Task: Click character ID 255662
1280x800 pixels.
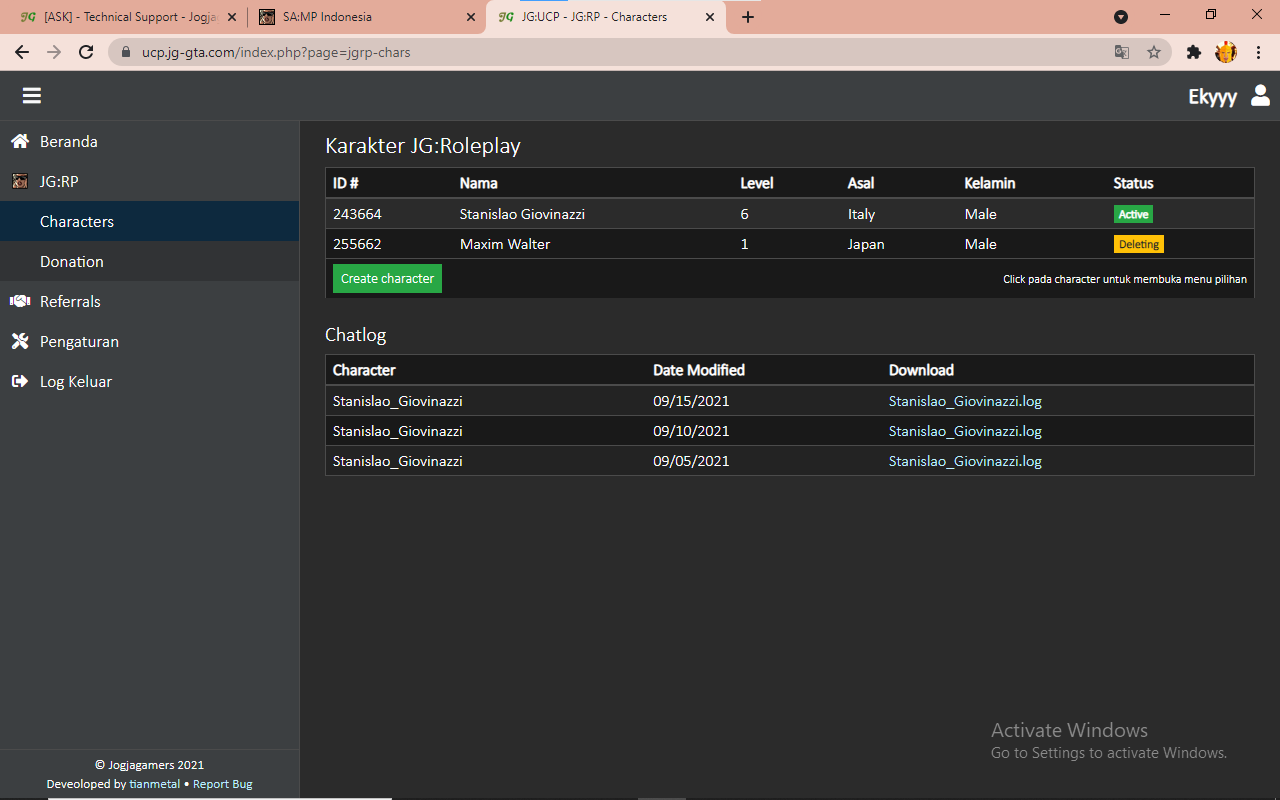Action: [357, 244]
